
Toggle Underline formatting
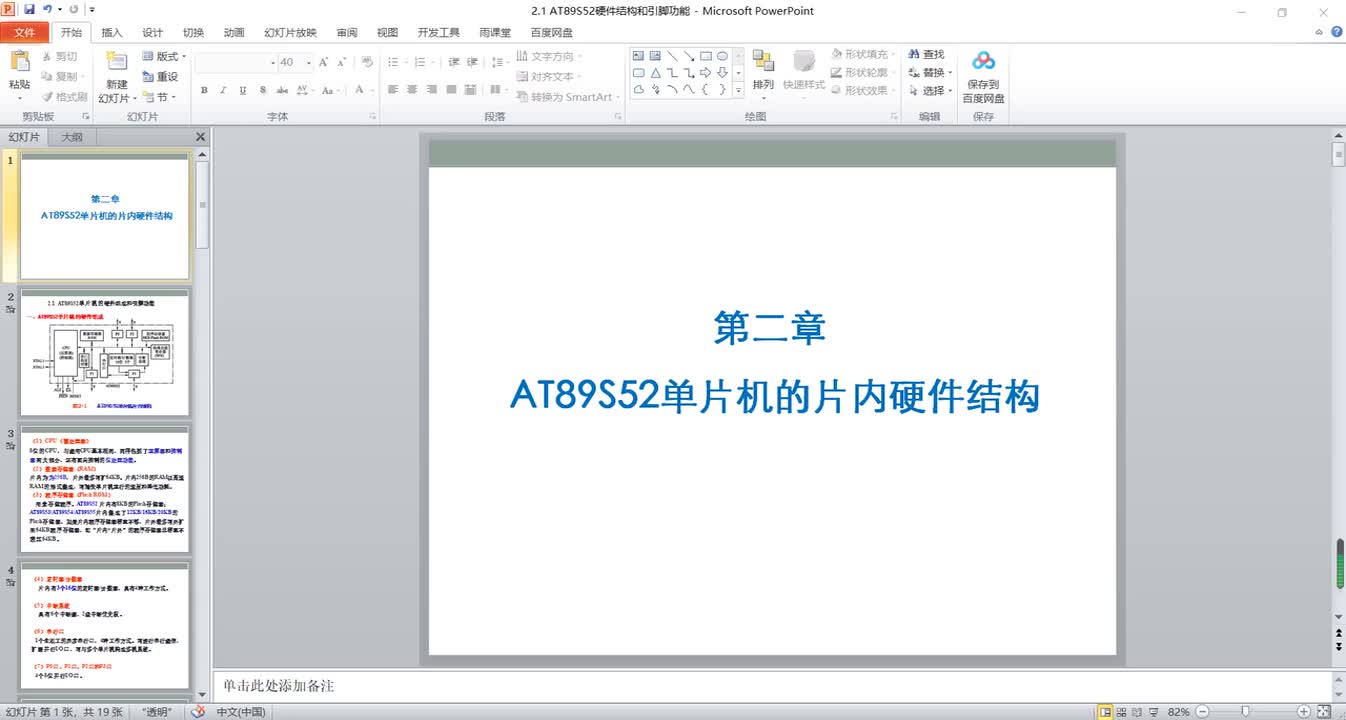click(243, 90)
